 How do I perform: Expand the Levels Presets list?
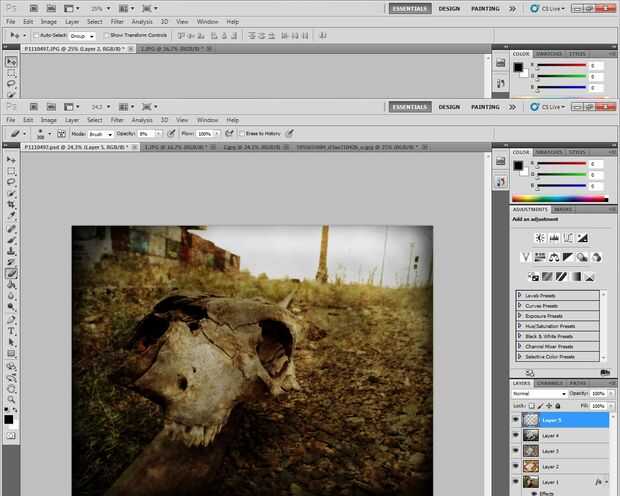click(x=520, y=296)
